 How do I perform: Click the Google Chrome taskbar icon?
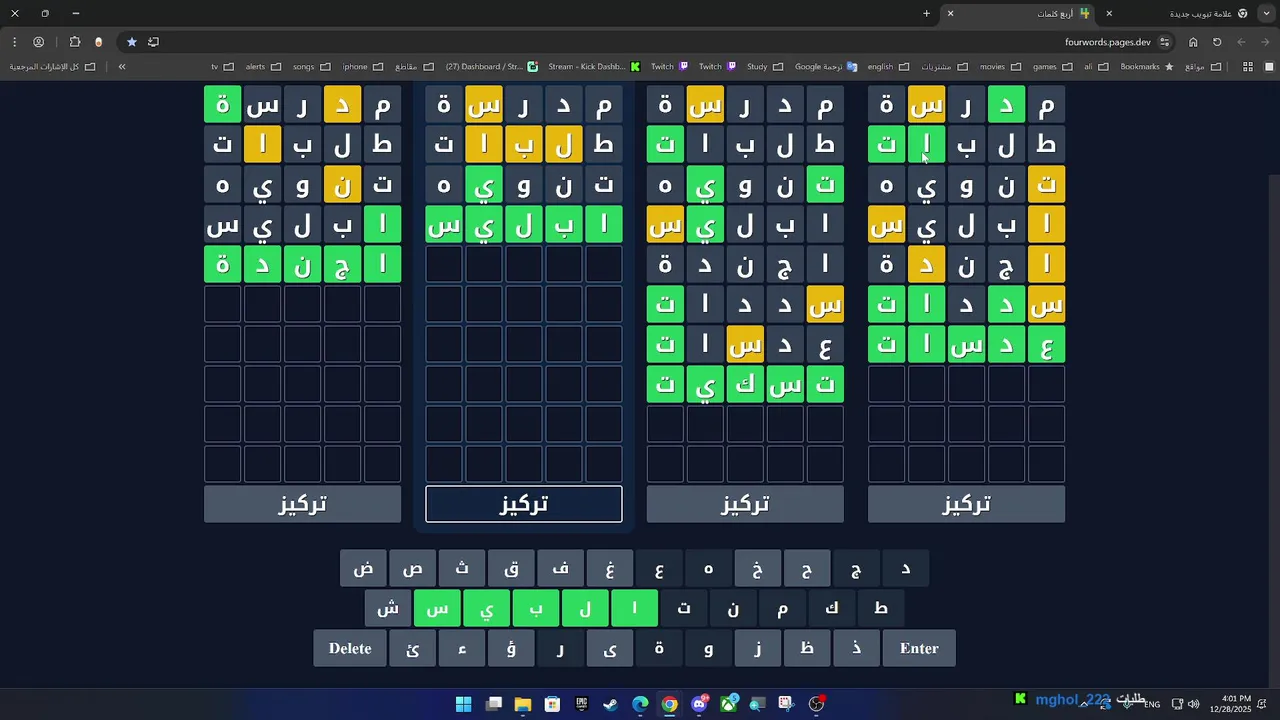point(669,704)
